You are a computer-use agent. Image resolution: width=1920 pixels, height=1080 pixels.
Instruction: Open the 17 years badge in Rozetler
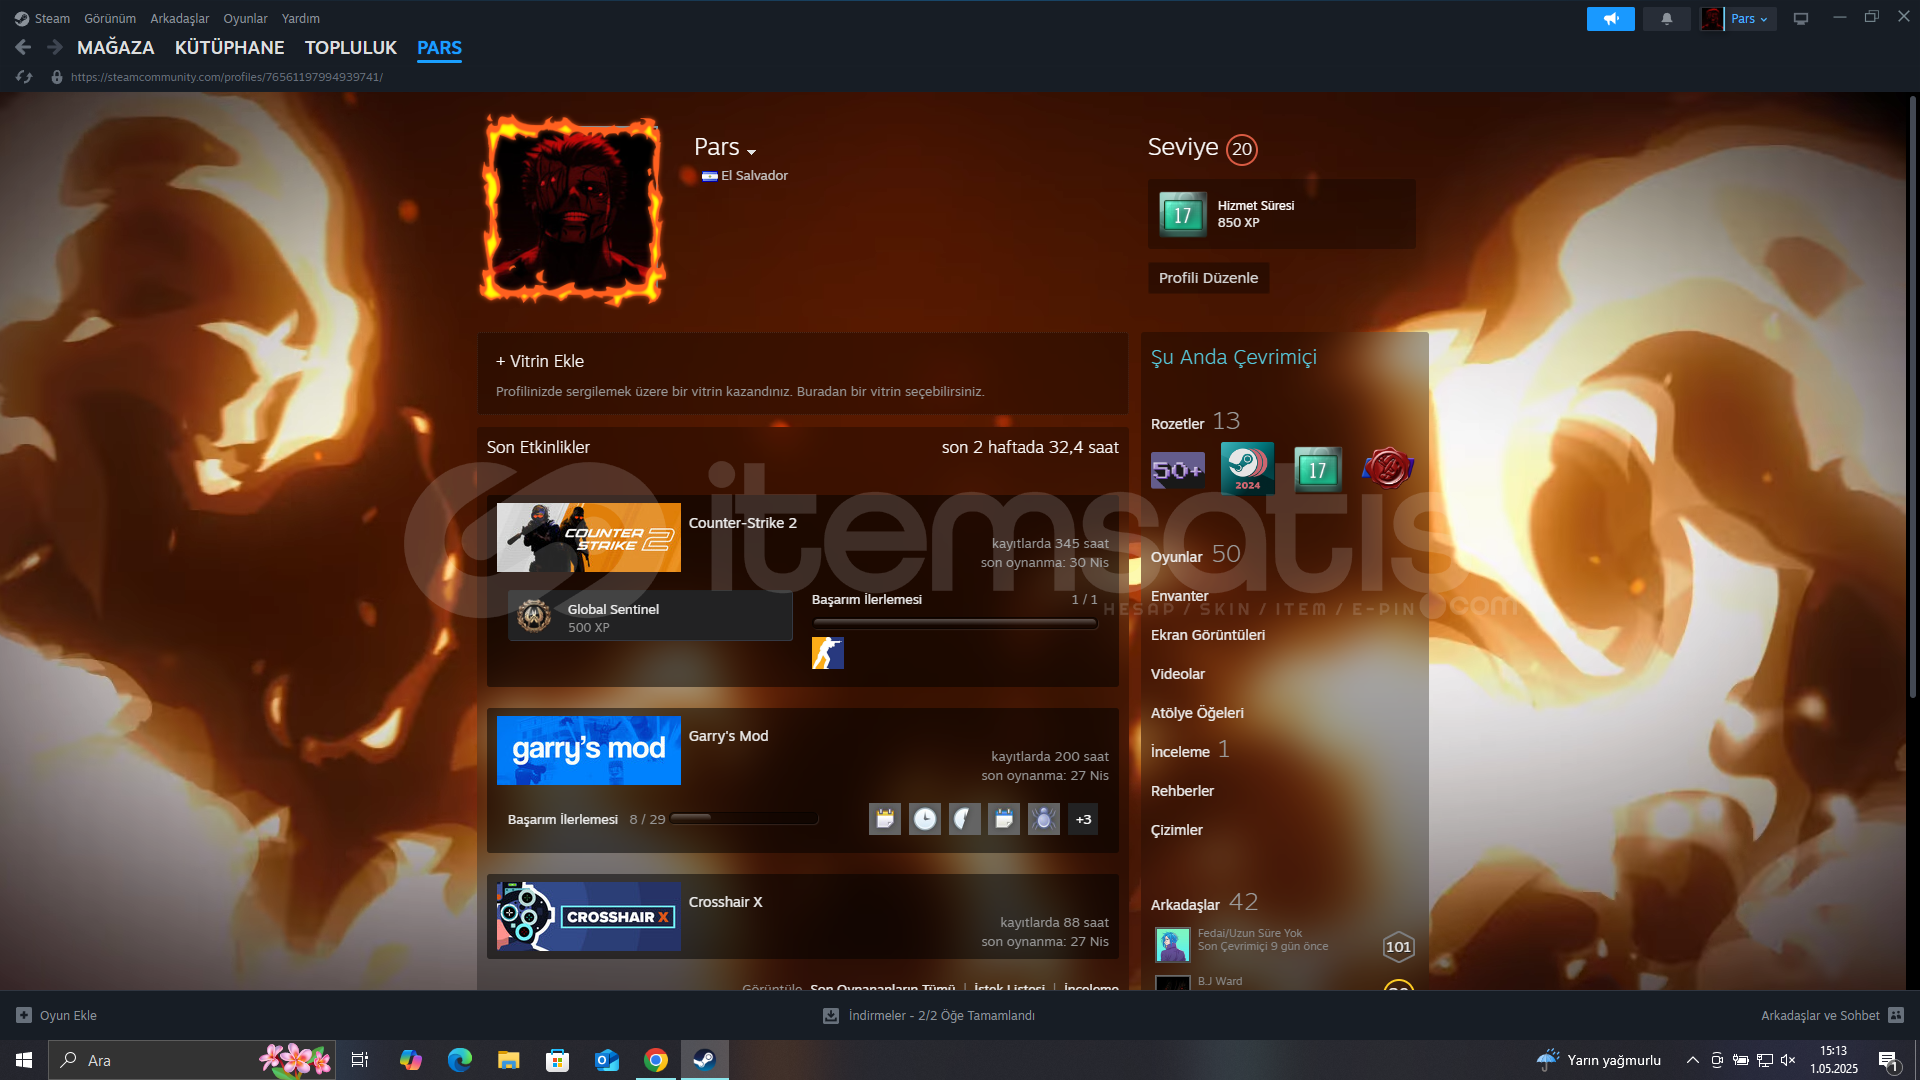coord(1318,469)
